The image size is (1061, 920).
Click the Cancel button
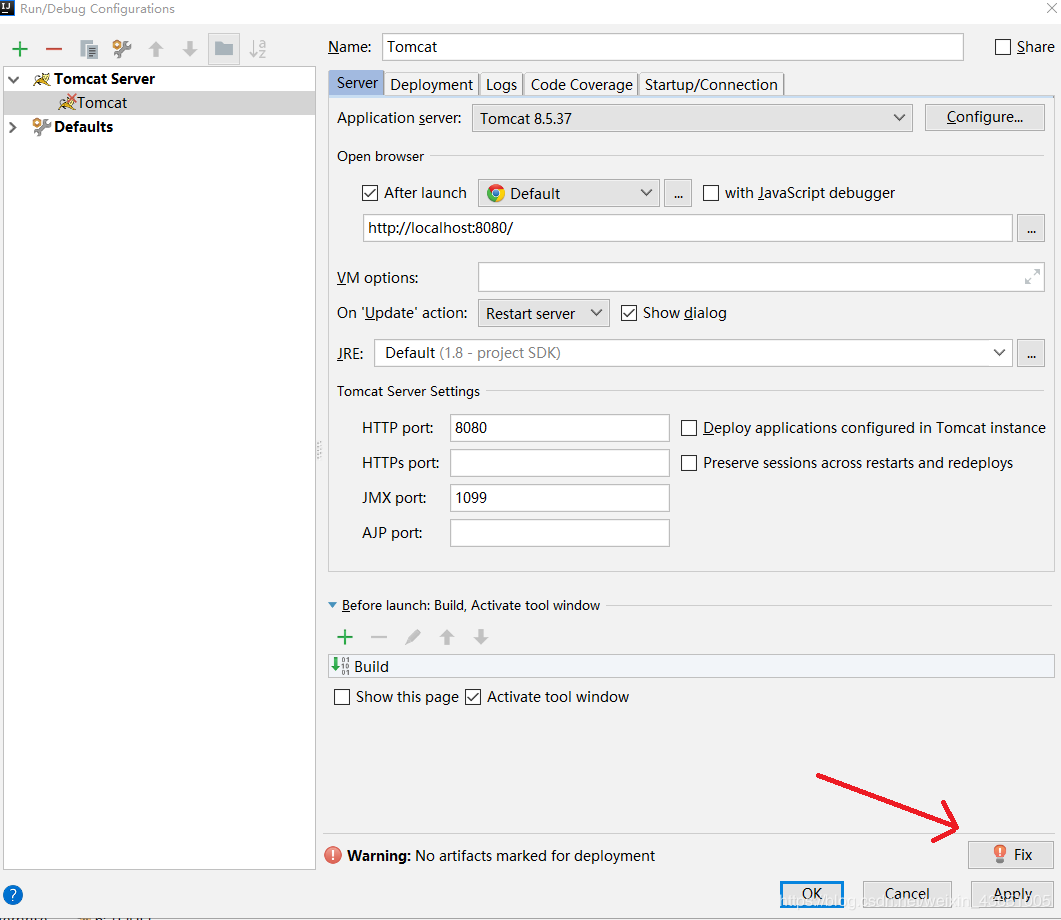(x=907, y=894)
